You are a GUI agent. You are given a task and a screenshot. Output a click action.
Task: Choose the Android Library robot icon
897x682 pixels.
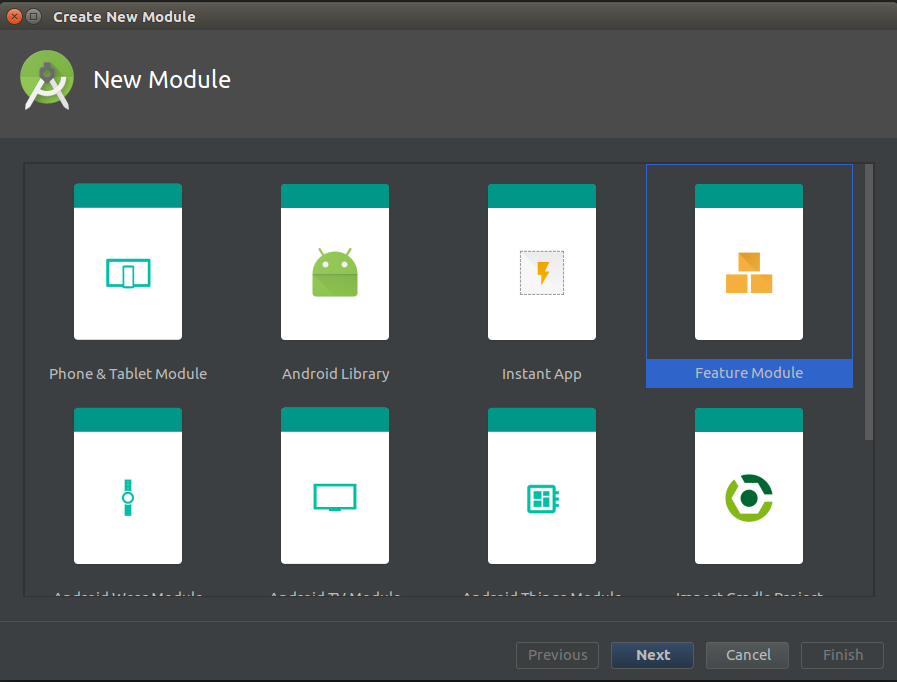click(335, 273)
